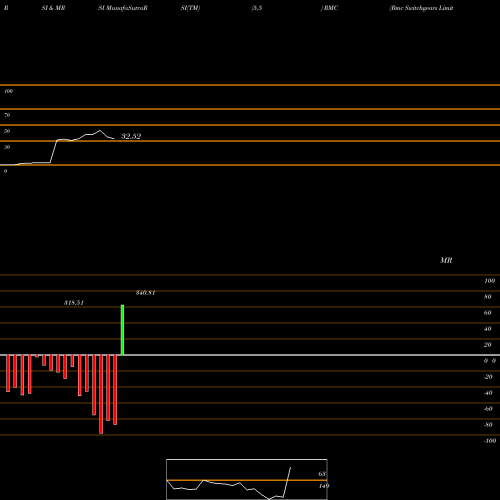Click the 149 label in mini chart
The height and width of the screenshot is (500, 500).
pyautogui.click(x=324, y=486)
